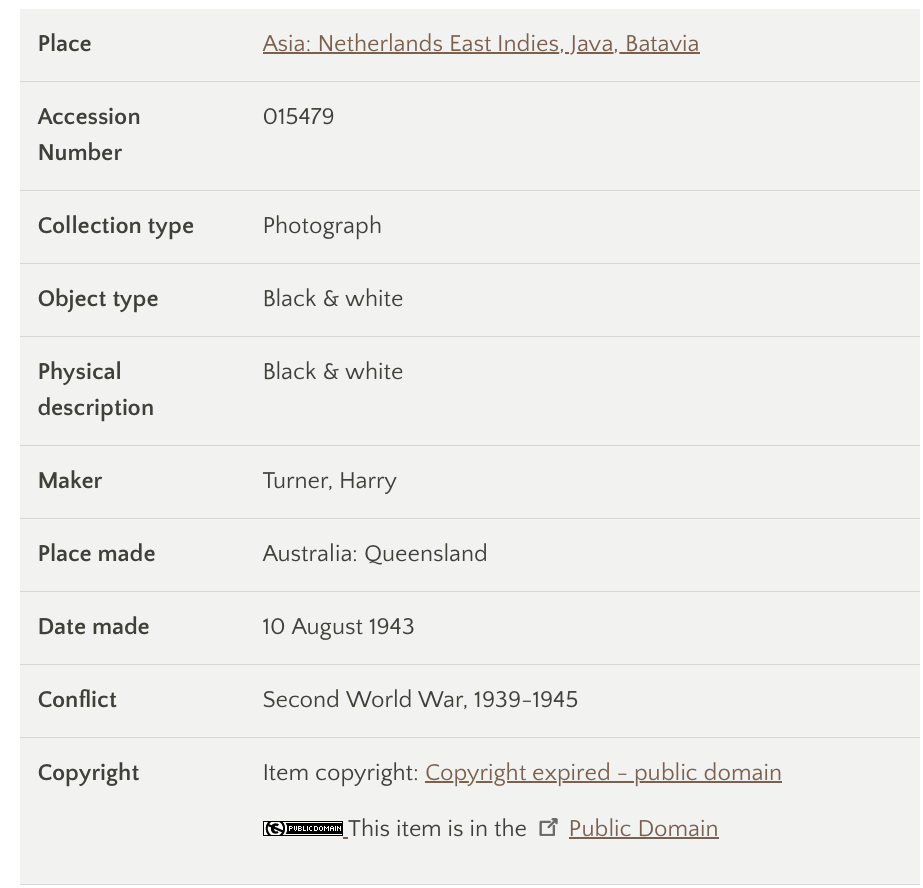The height and width of the screenshot is (888, 923).
Task: Click the Conflict field label
Action: (77, 700)
